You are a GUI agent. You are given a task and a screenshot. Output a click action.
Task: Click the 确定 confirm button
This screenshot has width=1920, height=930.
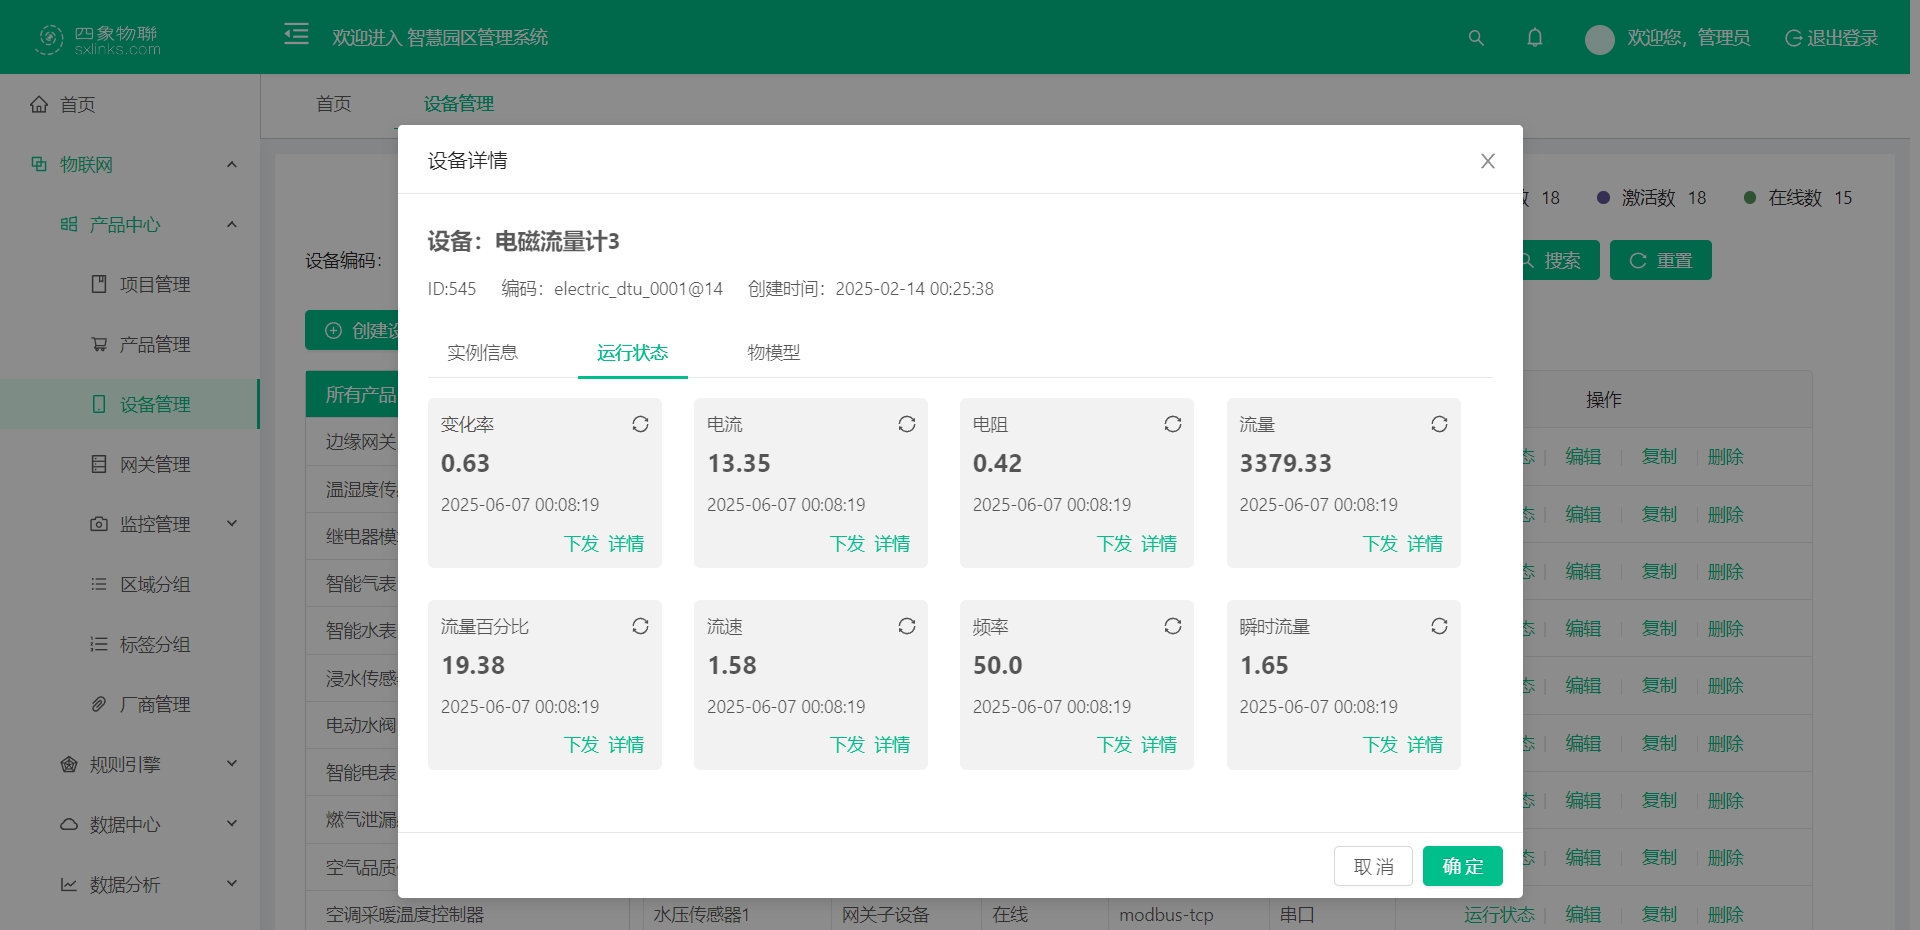[1462, 866]
